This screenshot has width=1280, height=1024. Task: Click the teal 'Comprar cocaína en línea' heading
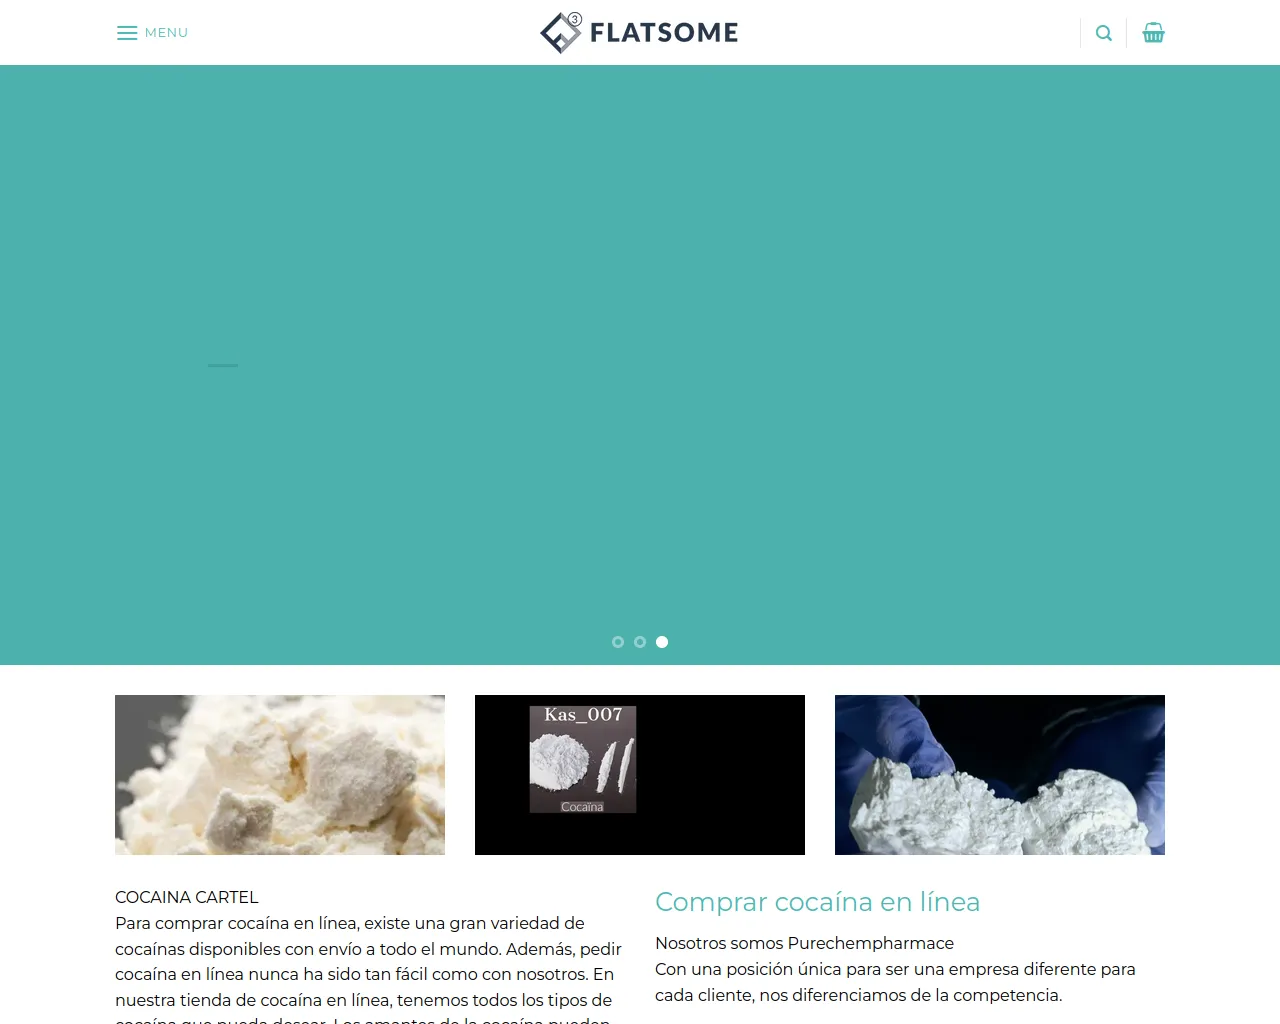click(x=817, y=902)
